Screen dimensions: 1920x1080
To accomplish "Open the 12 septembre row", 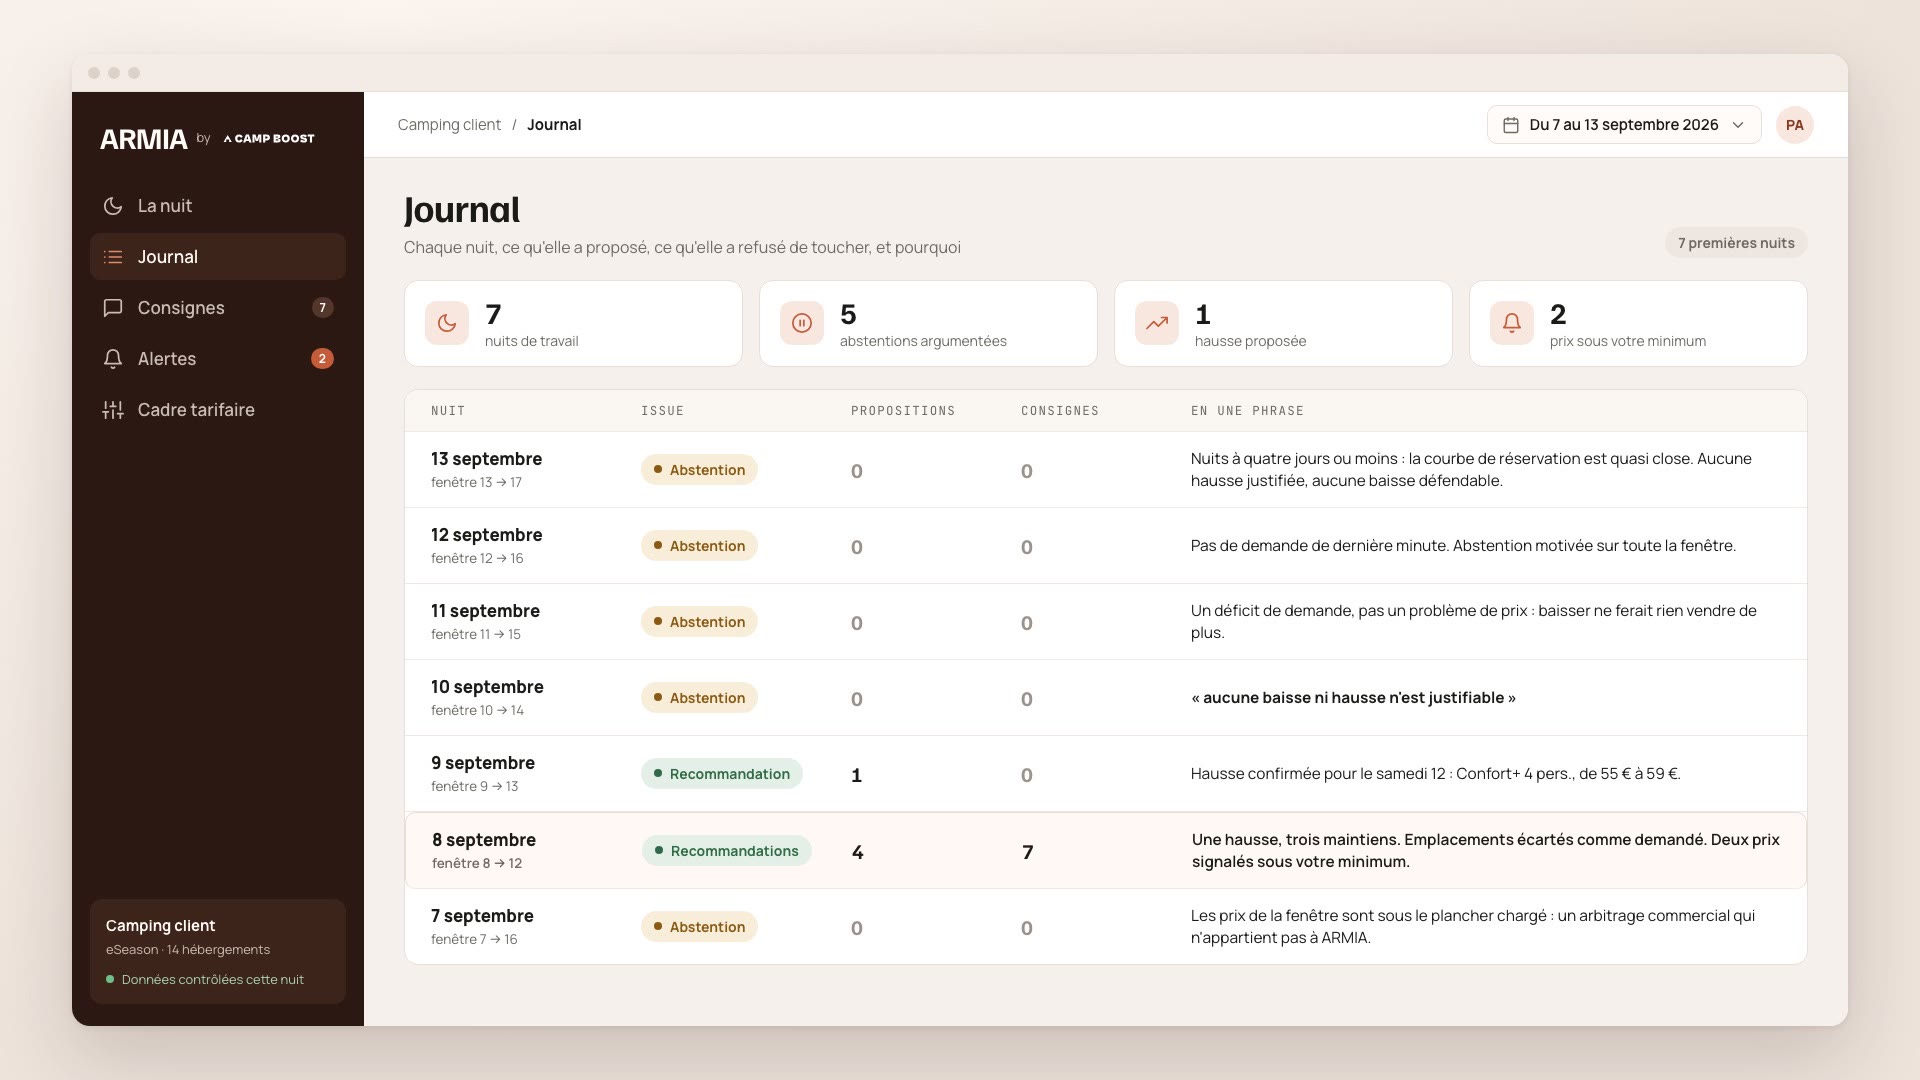I will [x=1105, y=546].
